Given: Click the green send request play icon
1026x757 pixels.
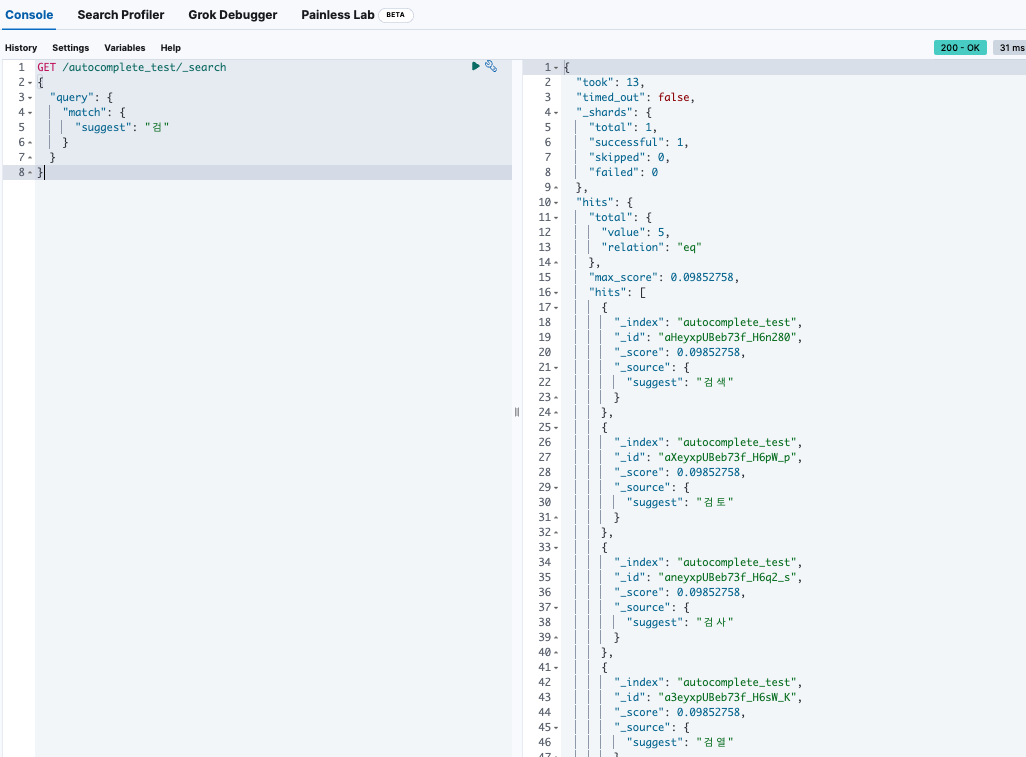Looking at the screenshot, I should point(476,66).
